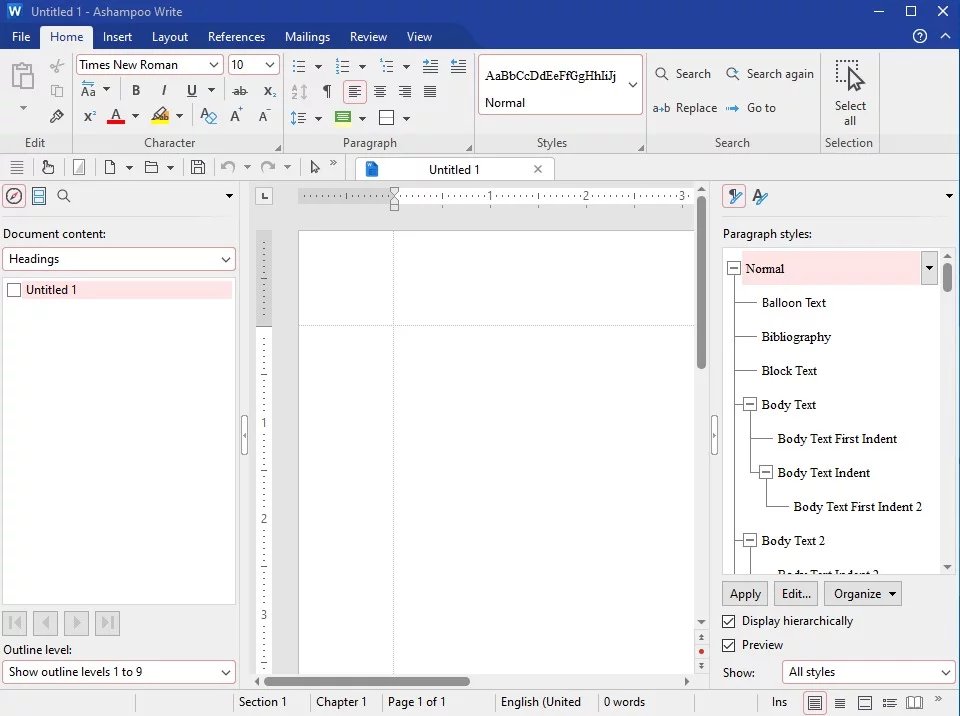This screenshot has width=960, height=716.
Task: Switch to the Review ribbon tab
Action: pyautogui.click(x=368, y=37)
